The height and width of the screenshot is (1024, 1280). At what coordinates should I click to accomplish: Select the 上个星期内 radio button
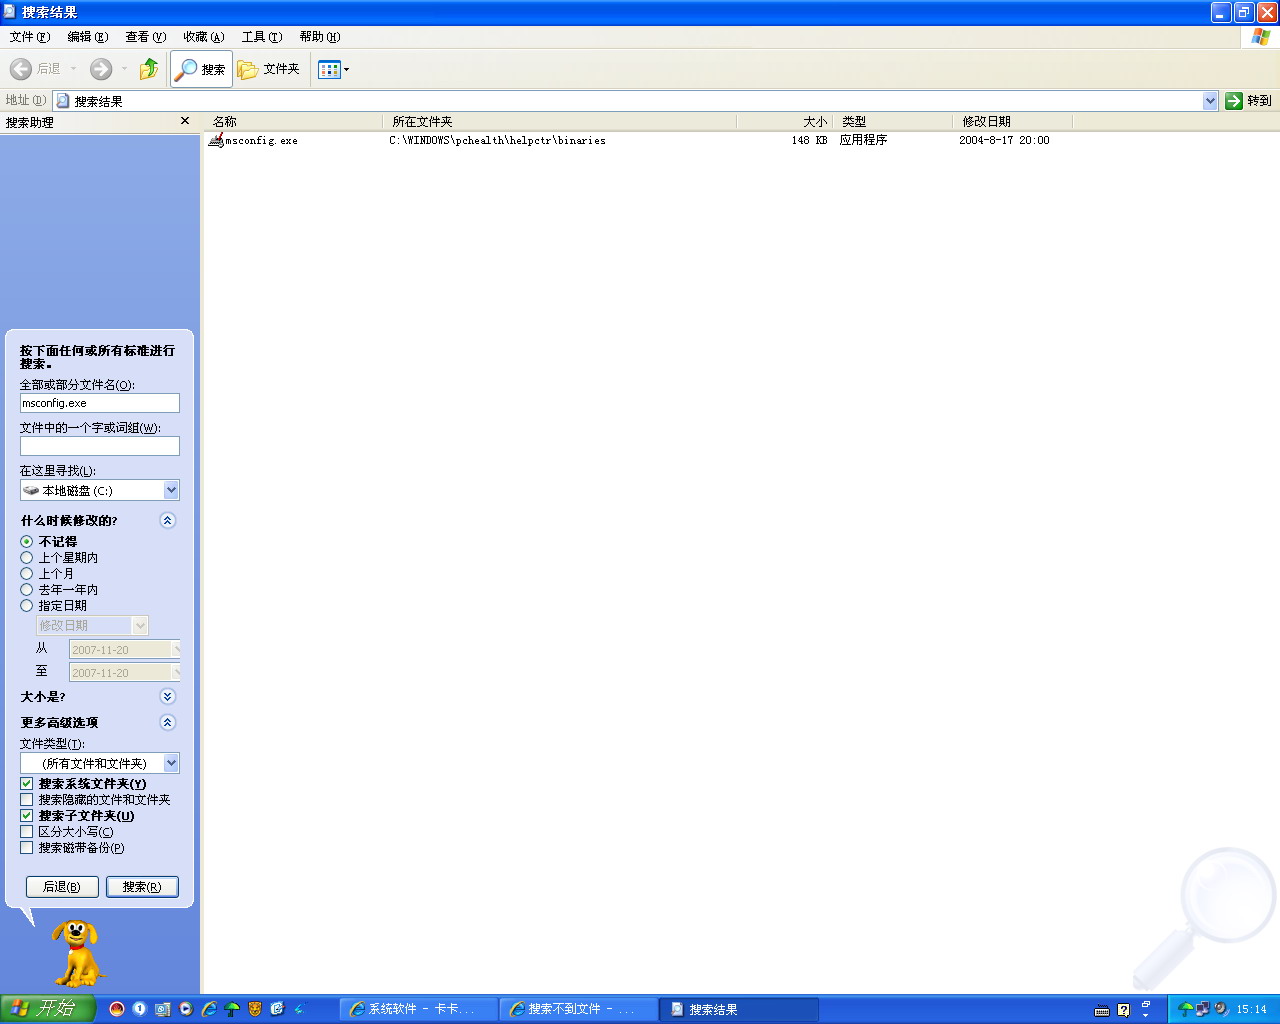pyautogui.click(x=27, y=558)
